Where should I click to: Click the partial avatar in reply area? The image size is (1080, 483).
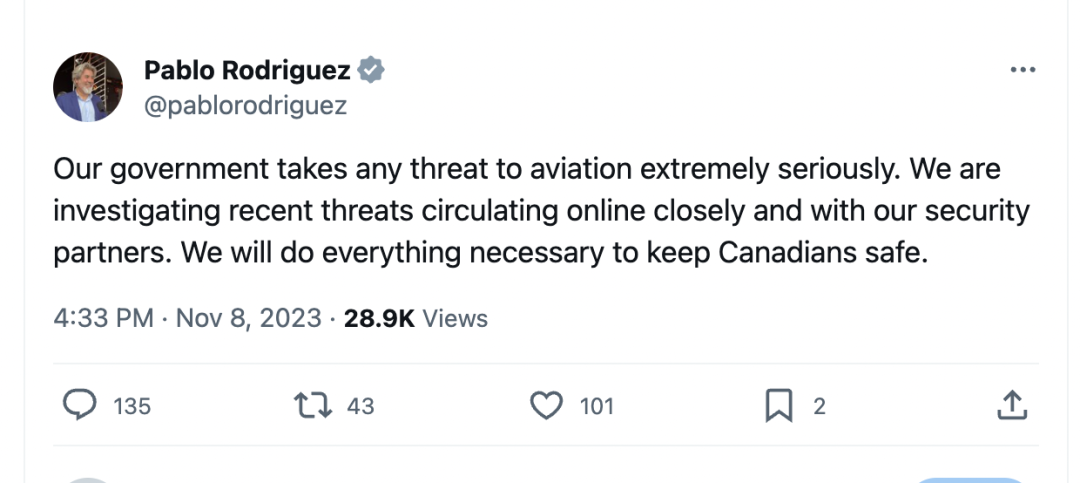(87, 480)
